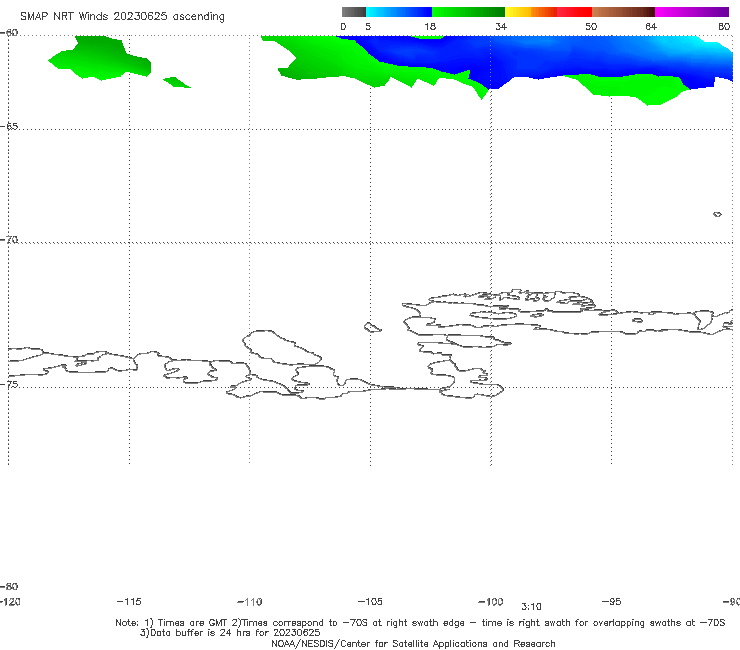Click the tiny island outline near the right edge
The width and height of the screenshot is (740, 650).
point(717,214)
